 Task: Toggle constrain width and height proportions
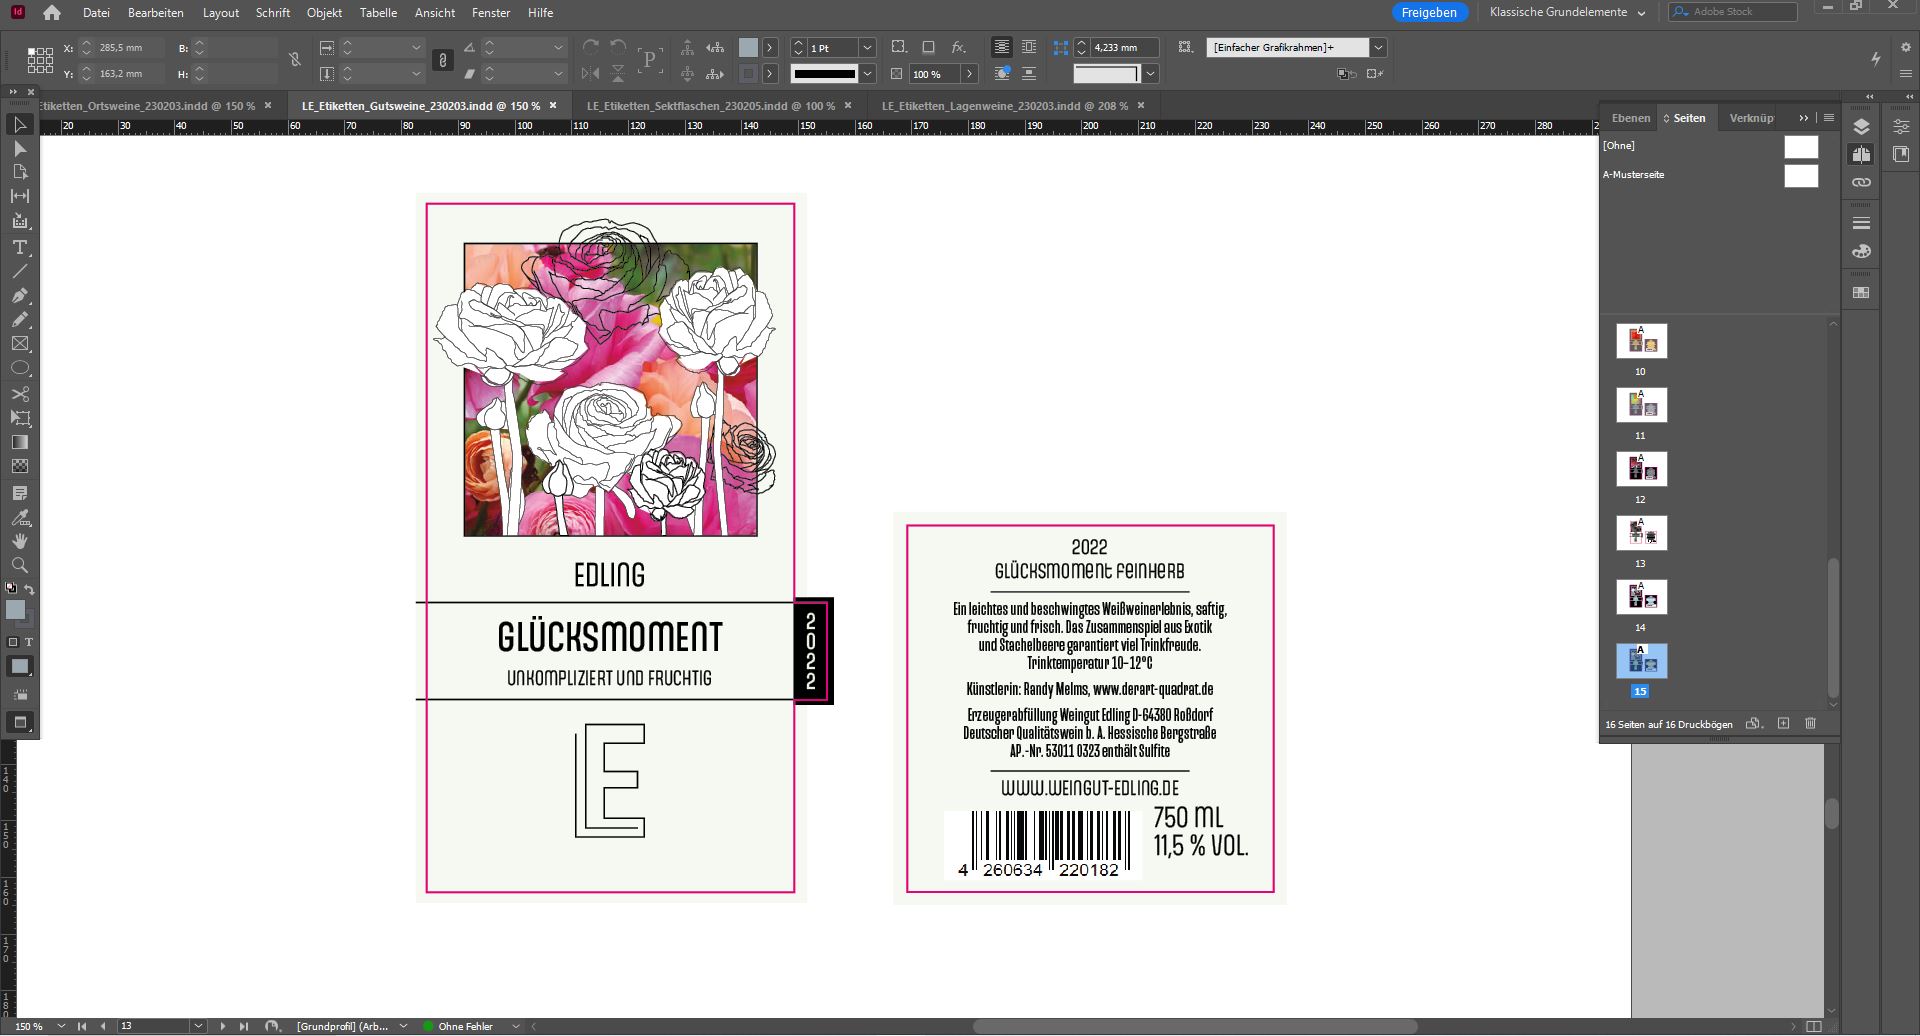pos(295,60)
